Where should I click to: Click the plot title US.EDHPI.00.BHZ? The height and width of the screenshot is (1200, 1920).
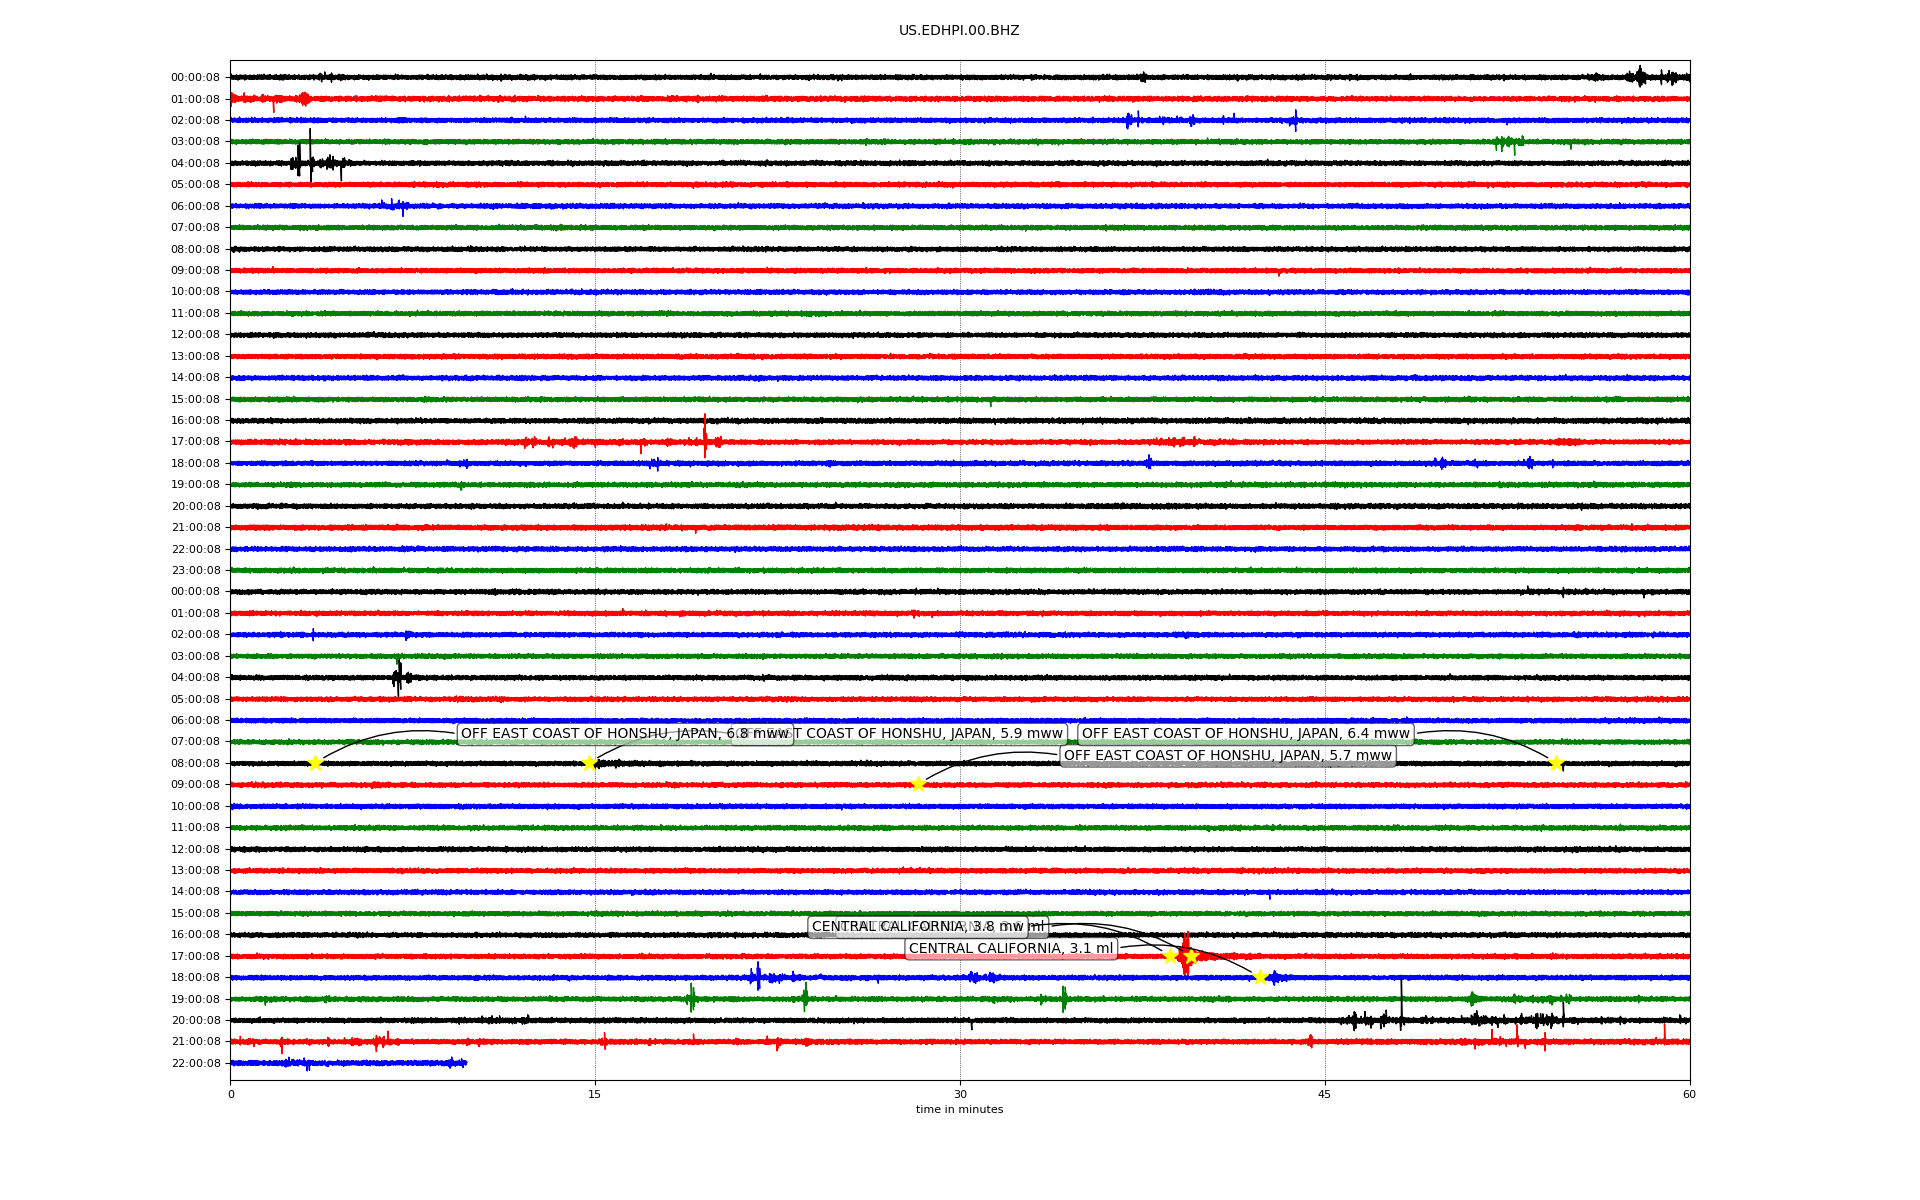pos(959,31)
